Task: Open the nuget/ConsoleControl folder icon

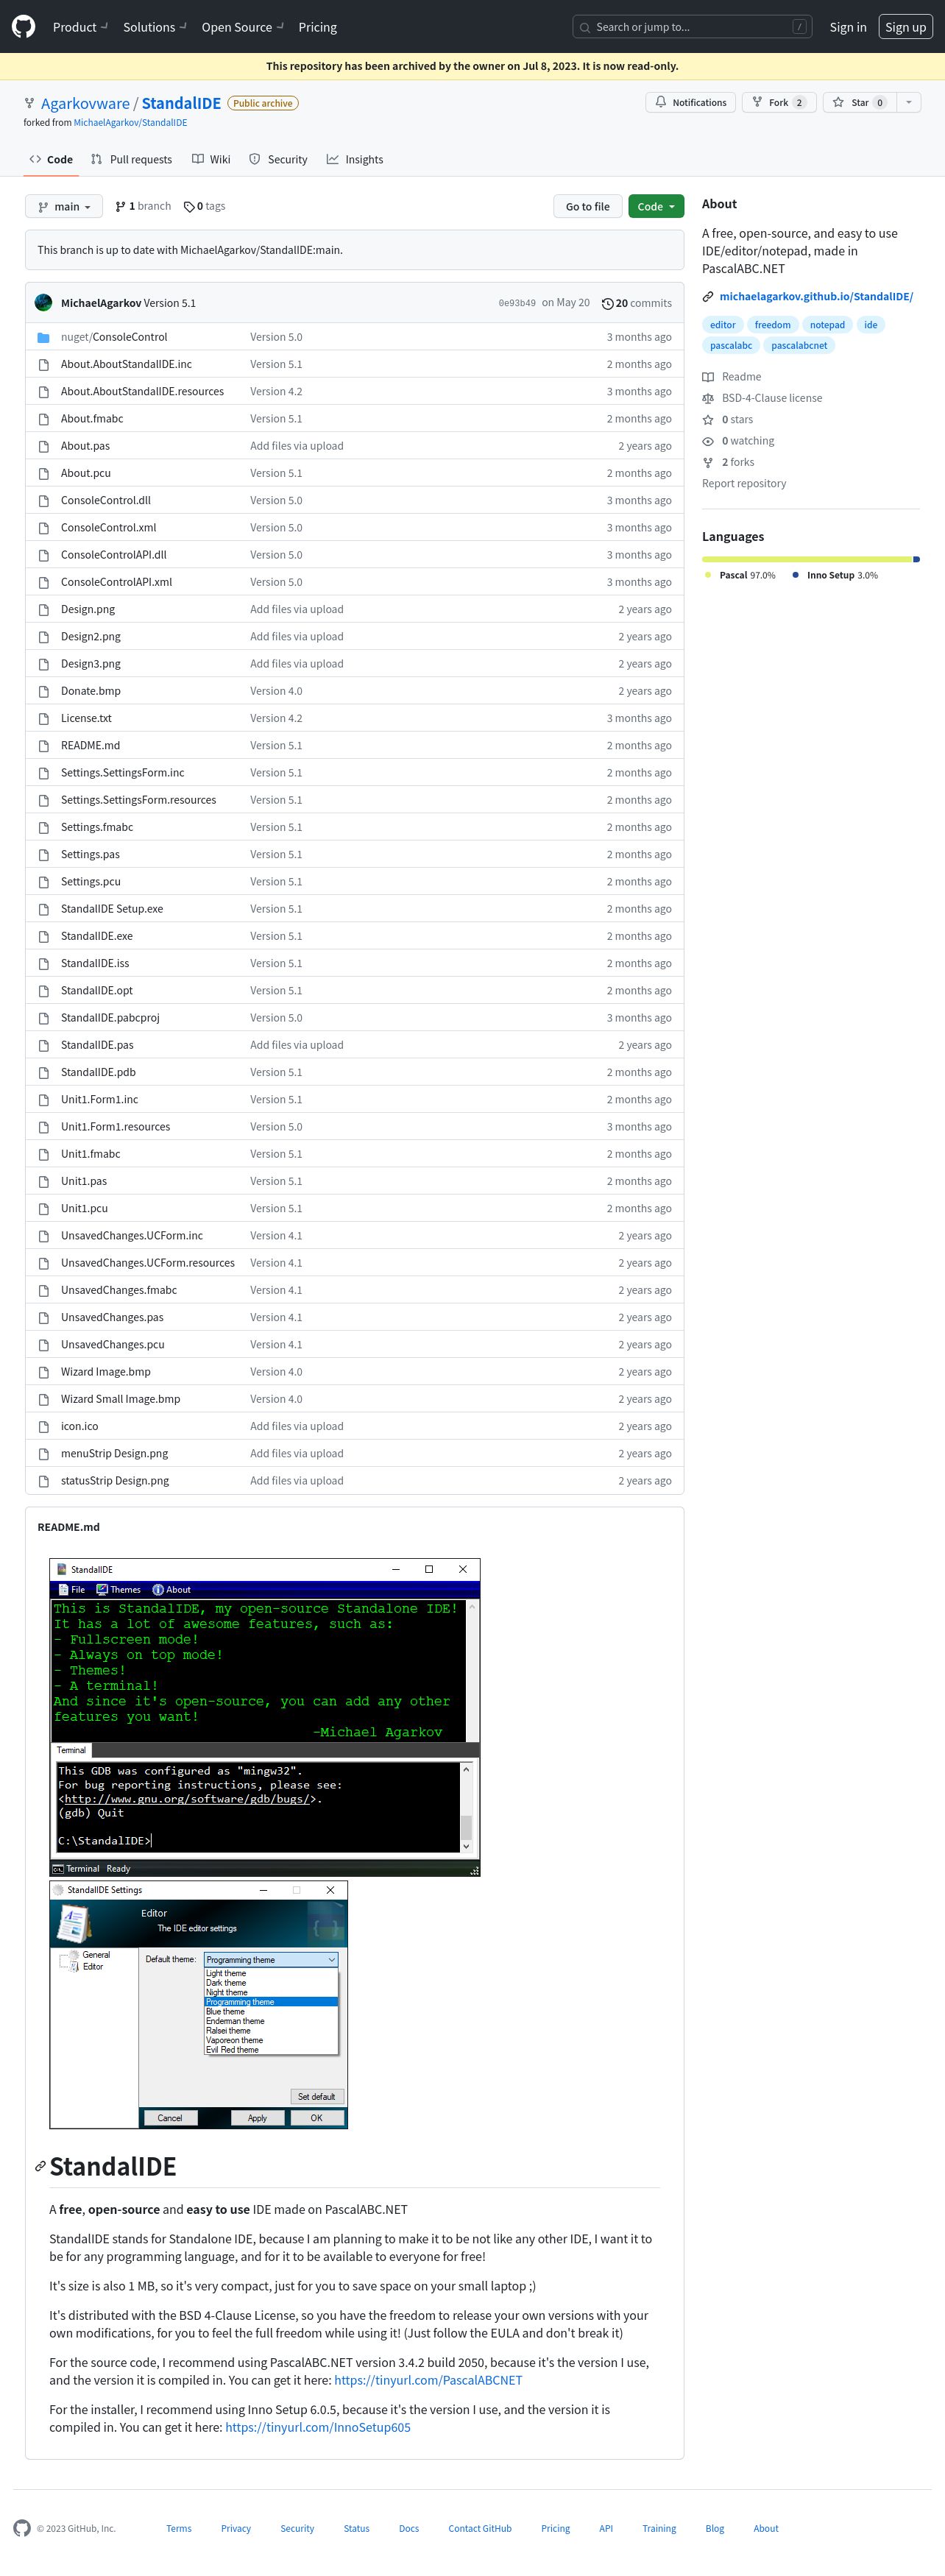Action: coord(43,337)
